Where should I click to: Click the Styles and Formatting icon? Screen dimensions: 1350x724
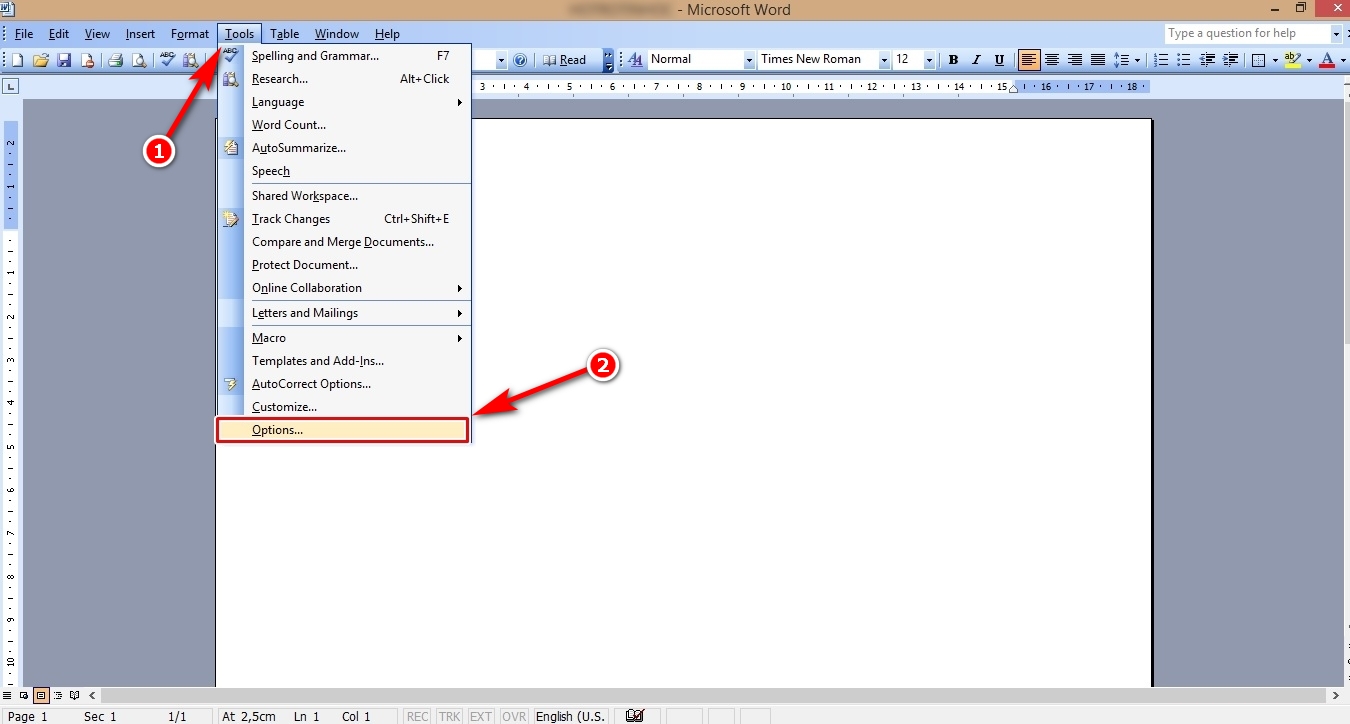coord(635,60)
